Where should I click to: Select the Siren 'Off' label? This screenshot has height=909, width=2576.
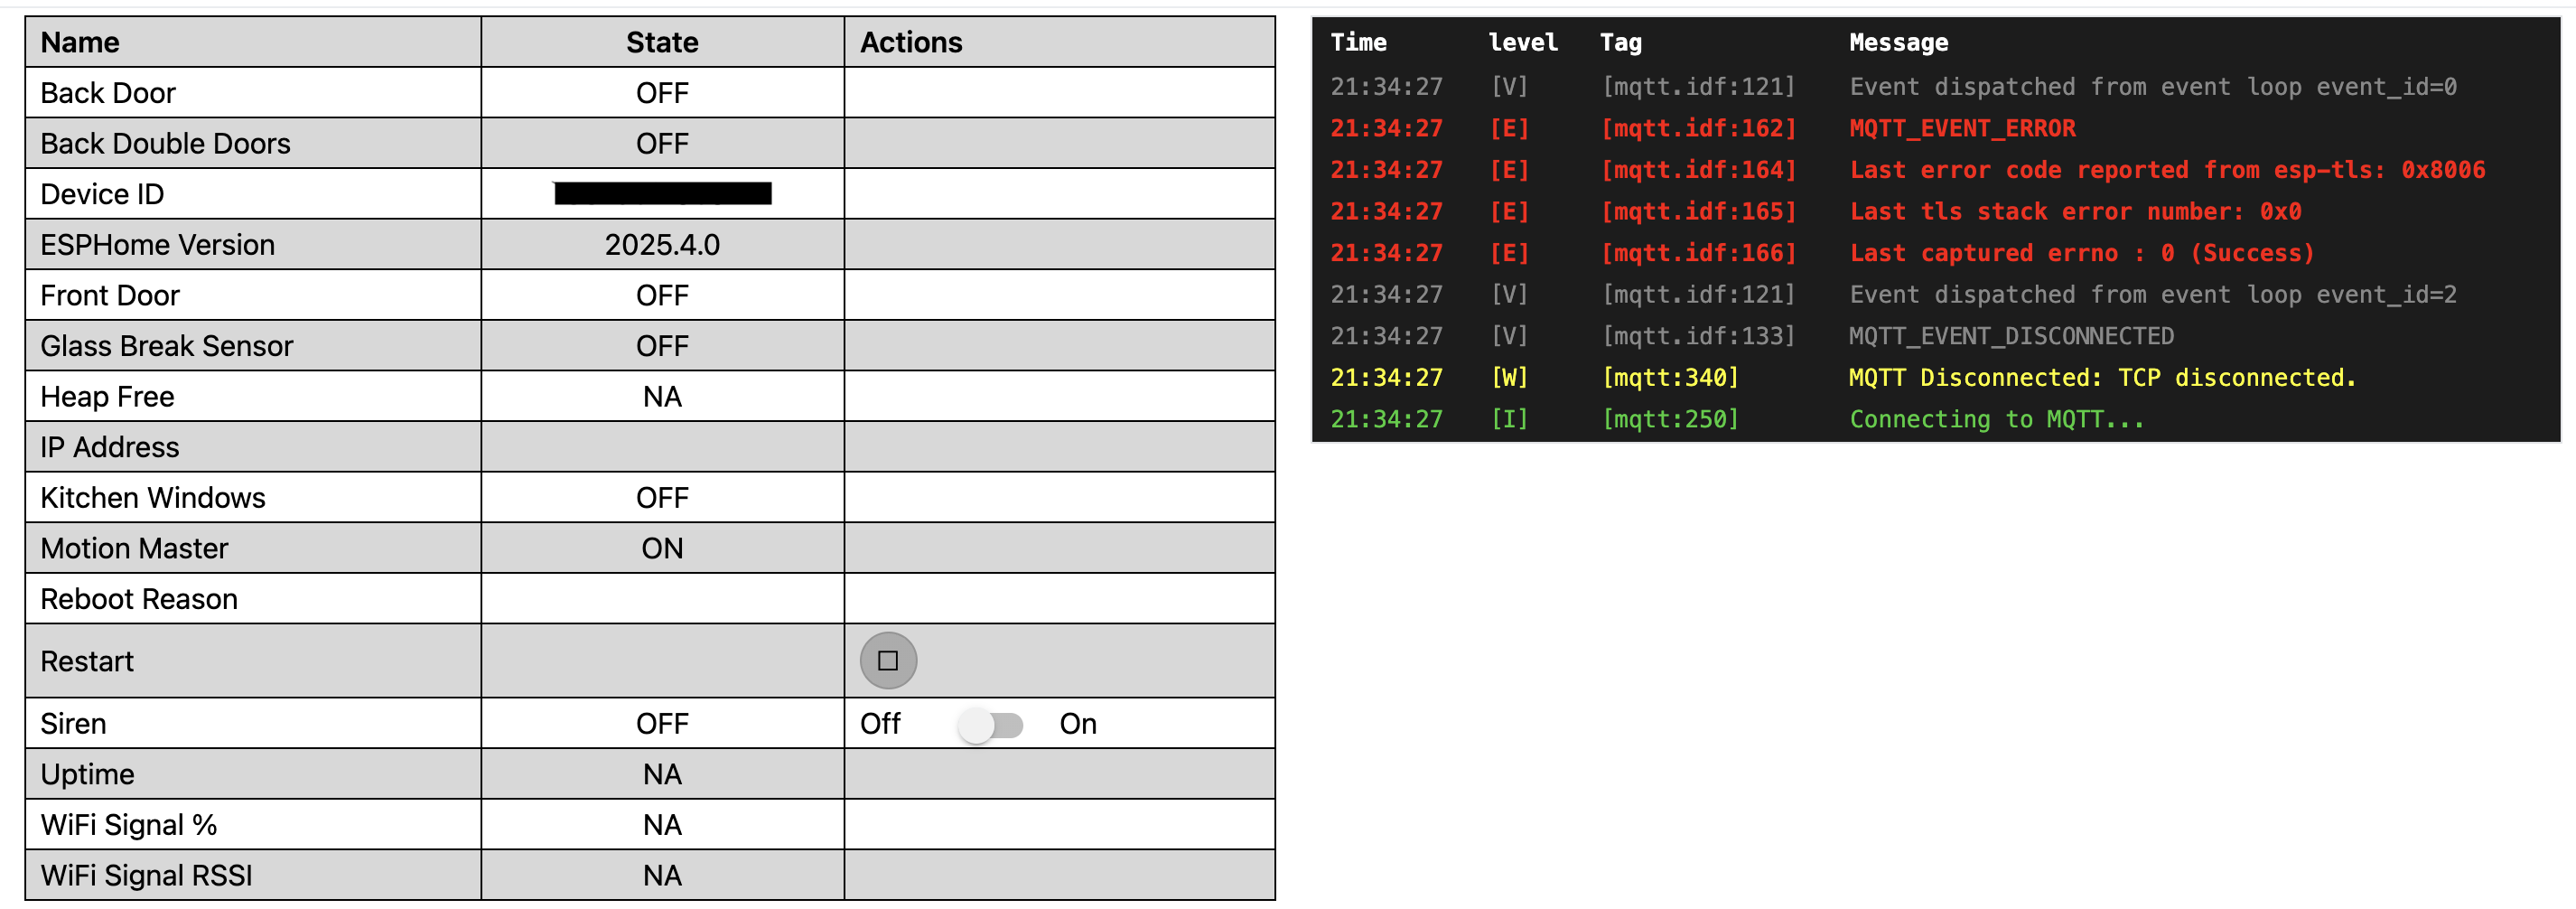click(x=880, y=724)
